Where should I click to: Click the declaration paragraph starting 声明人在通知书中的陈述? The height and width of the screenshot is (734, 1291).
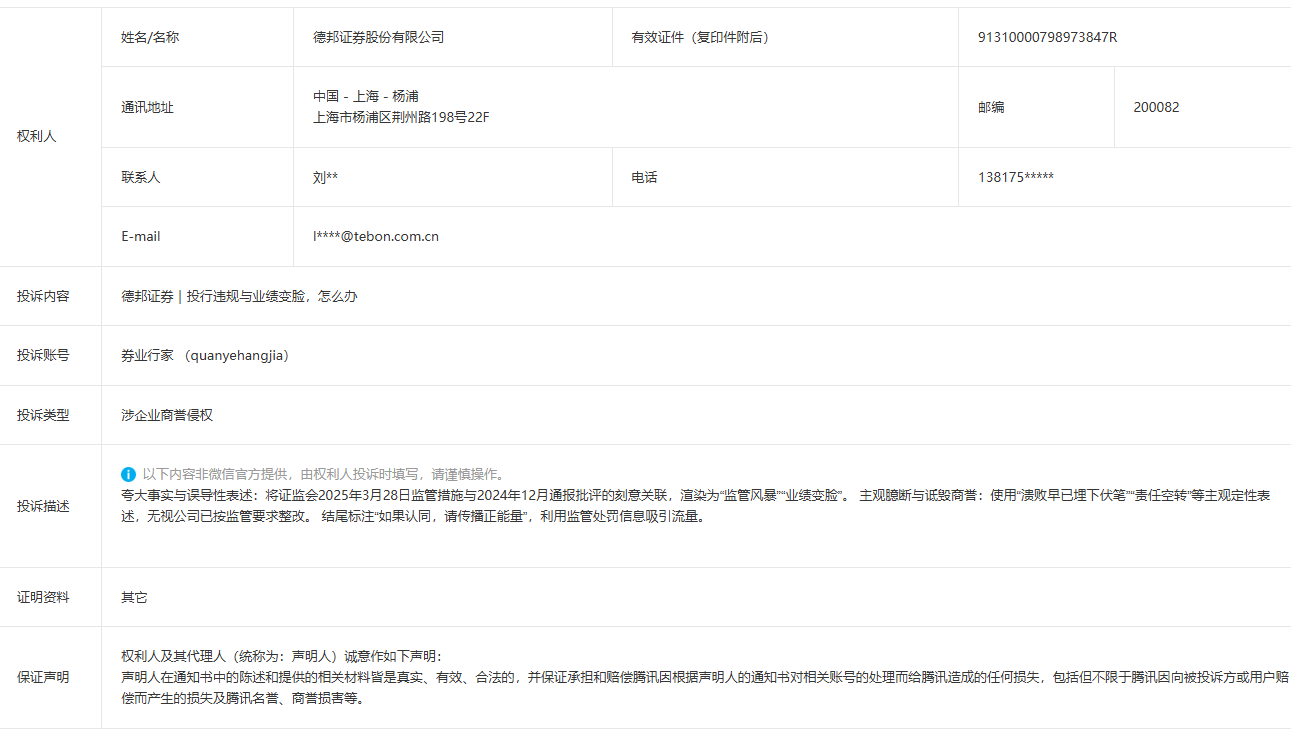point(704,688)
